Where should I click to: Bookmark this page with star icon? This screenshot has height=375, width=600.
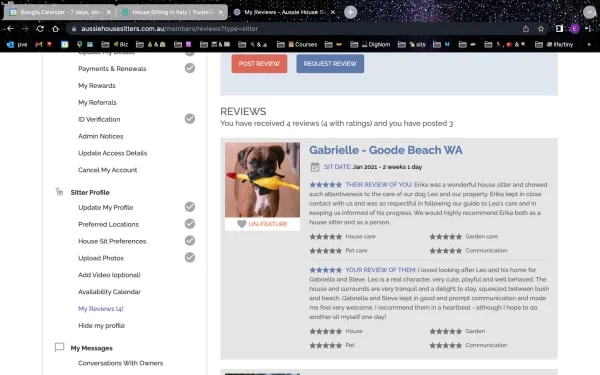pyautogui.click(x=541, y=29)
